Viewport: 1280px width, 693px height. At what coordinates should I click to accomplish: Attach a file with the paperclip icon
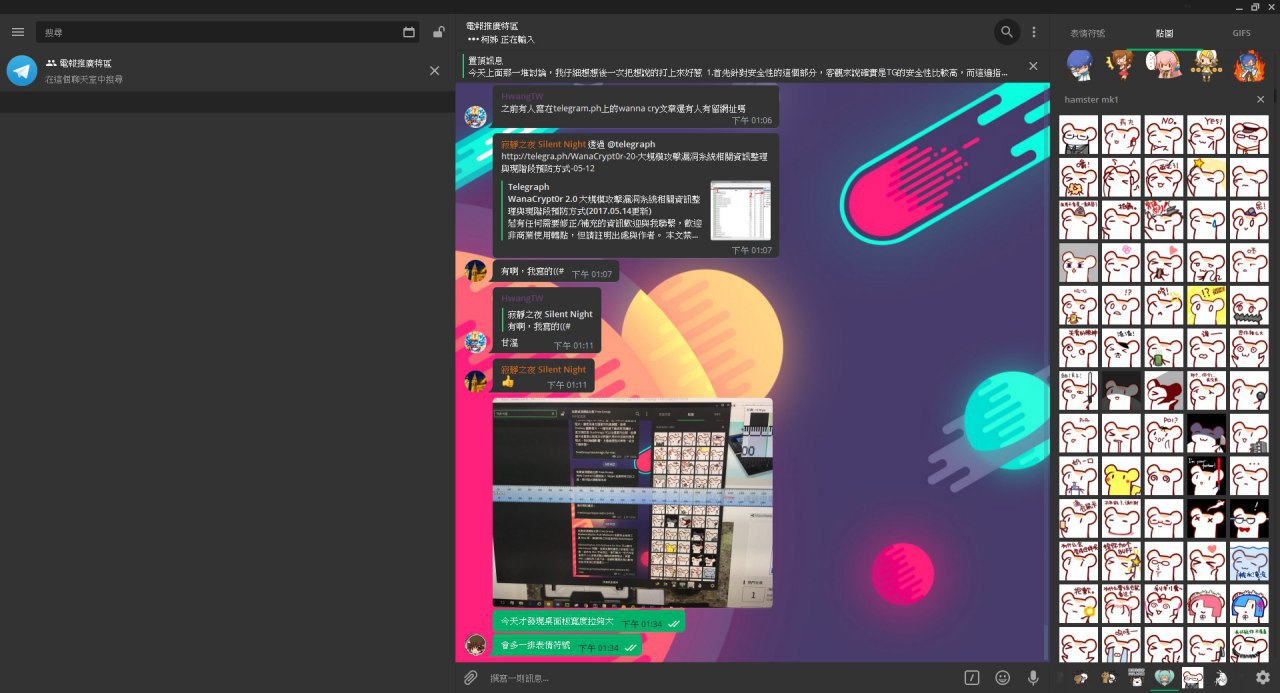(x=470, y=678)
